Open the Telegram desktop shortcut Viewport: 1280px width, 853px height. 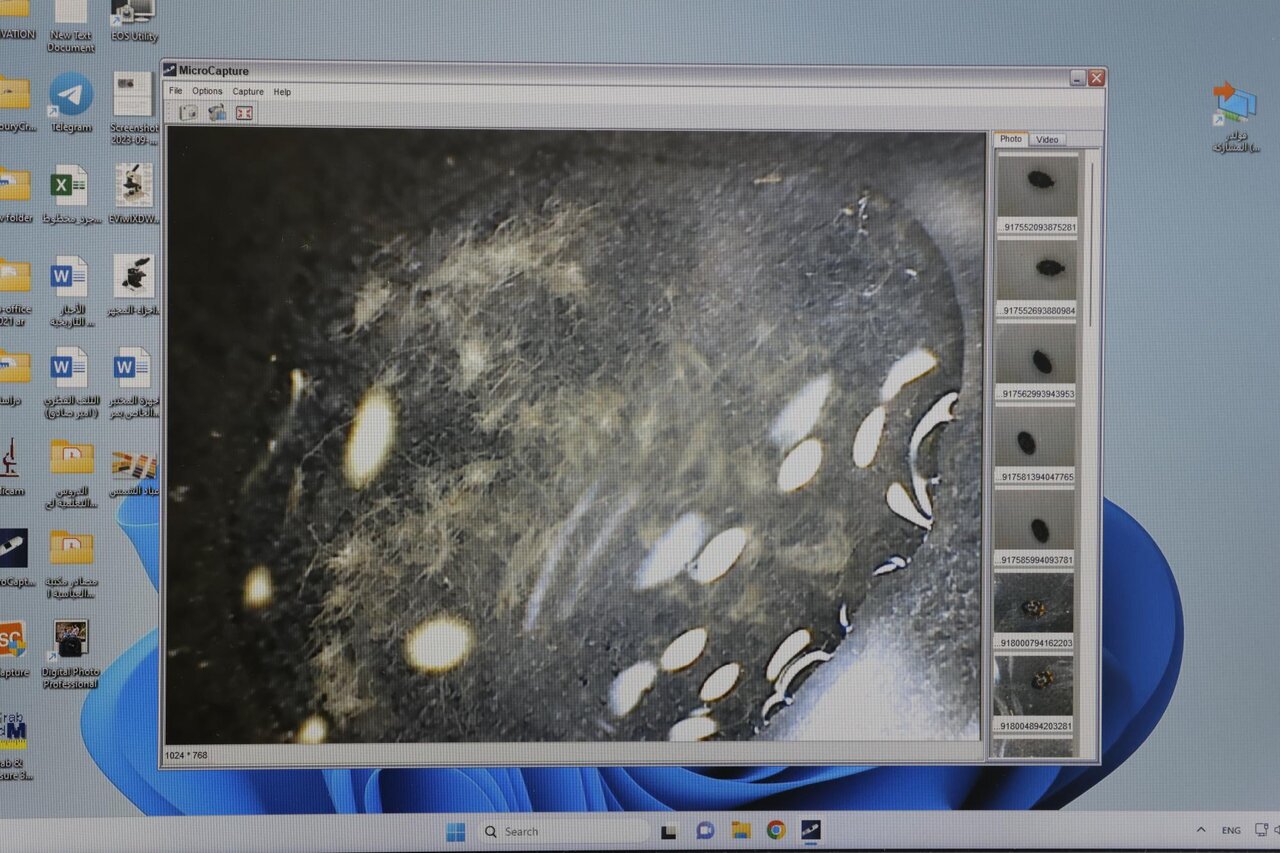coord(71,98)
